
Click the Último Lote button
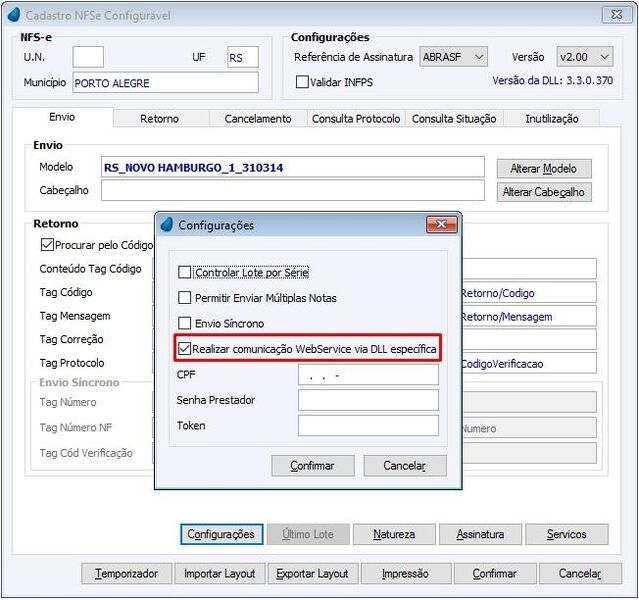click(308, 534)
